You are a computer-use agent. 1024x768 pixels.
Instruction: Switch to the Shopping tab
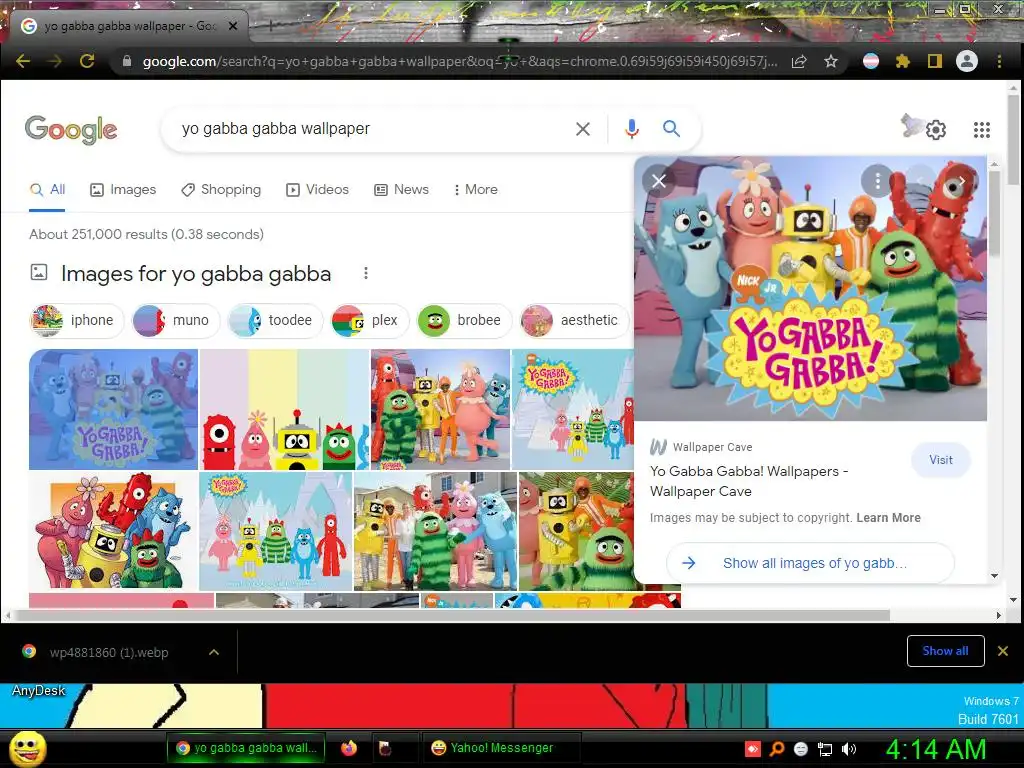click(x=221, y=189)
